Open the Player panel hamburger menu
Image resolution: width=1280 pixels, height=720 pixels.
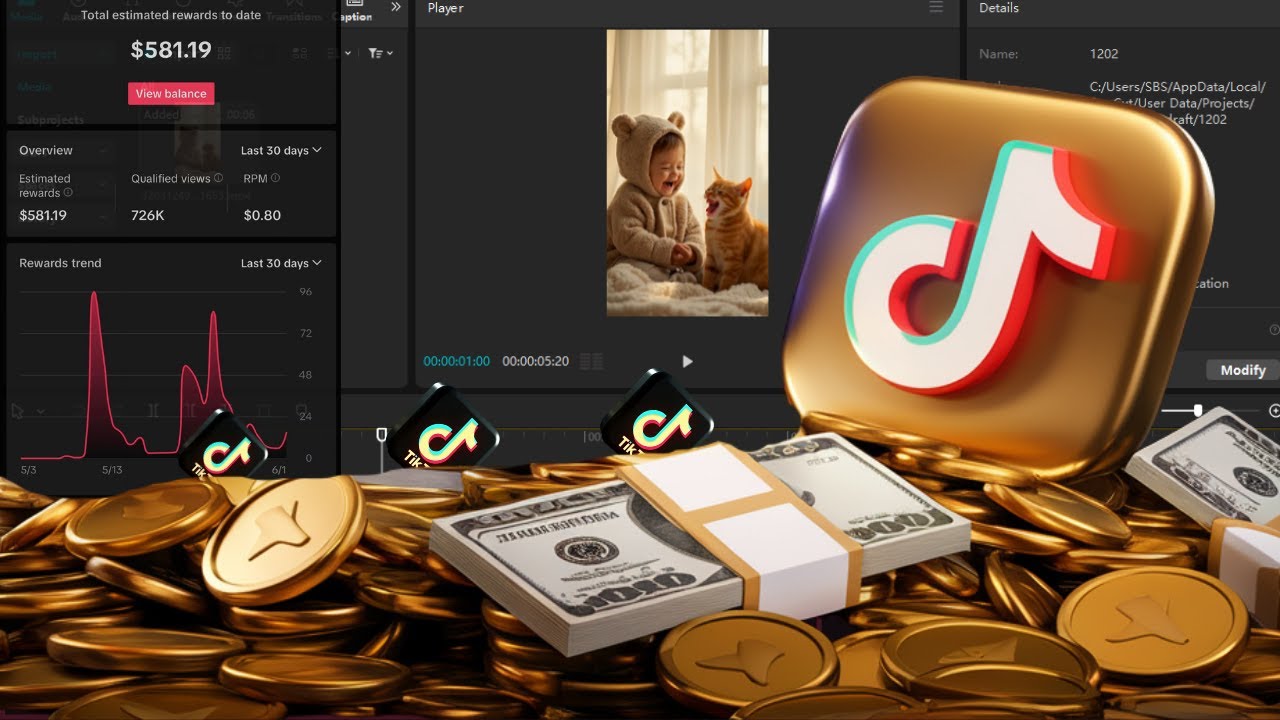(x=936, y=7)
